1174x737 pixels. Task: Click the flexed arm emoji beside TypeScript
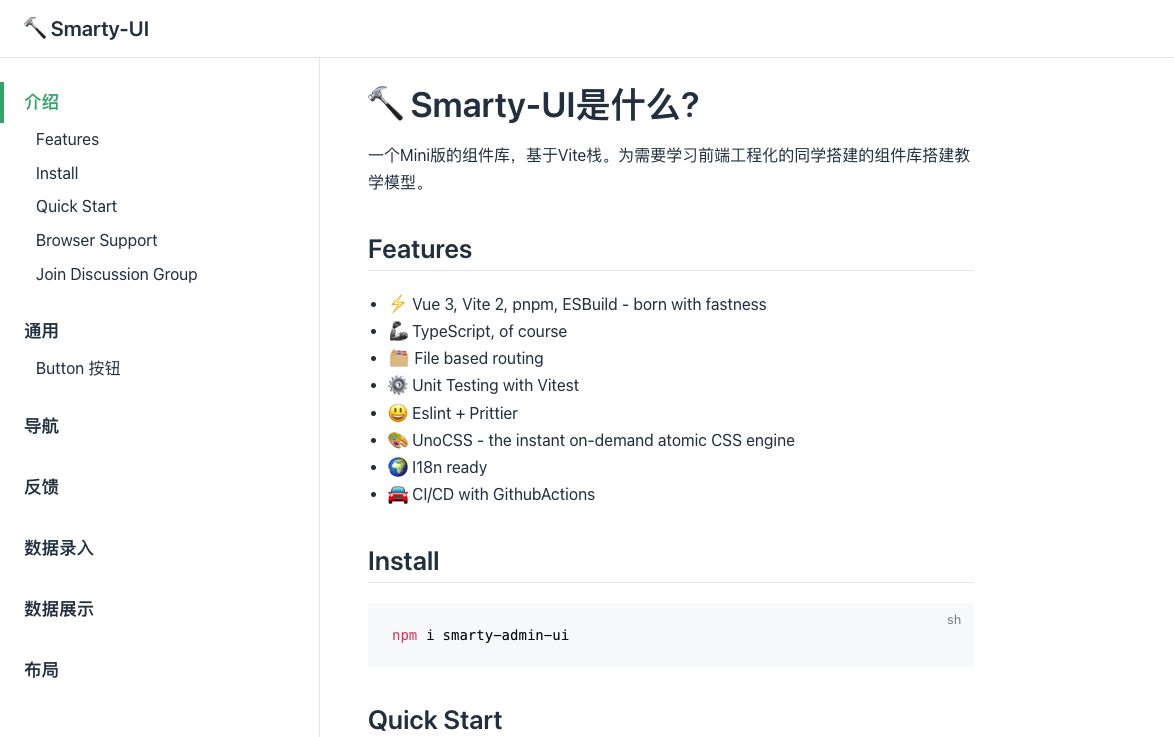point(397,331)
